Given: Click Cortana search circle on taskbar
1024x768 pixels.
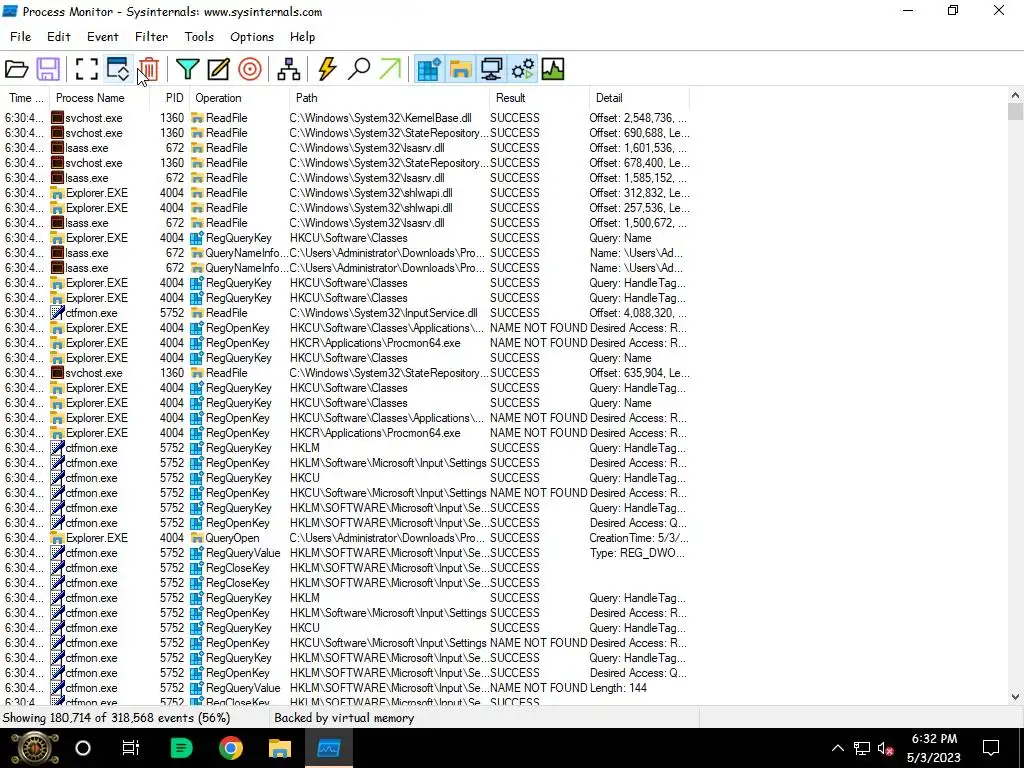Looking at the screenshot, I should [83, 748].
